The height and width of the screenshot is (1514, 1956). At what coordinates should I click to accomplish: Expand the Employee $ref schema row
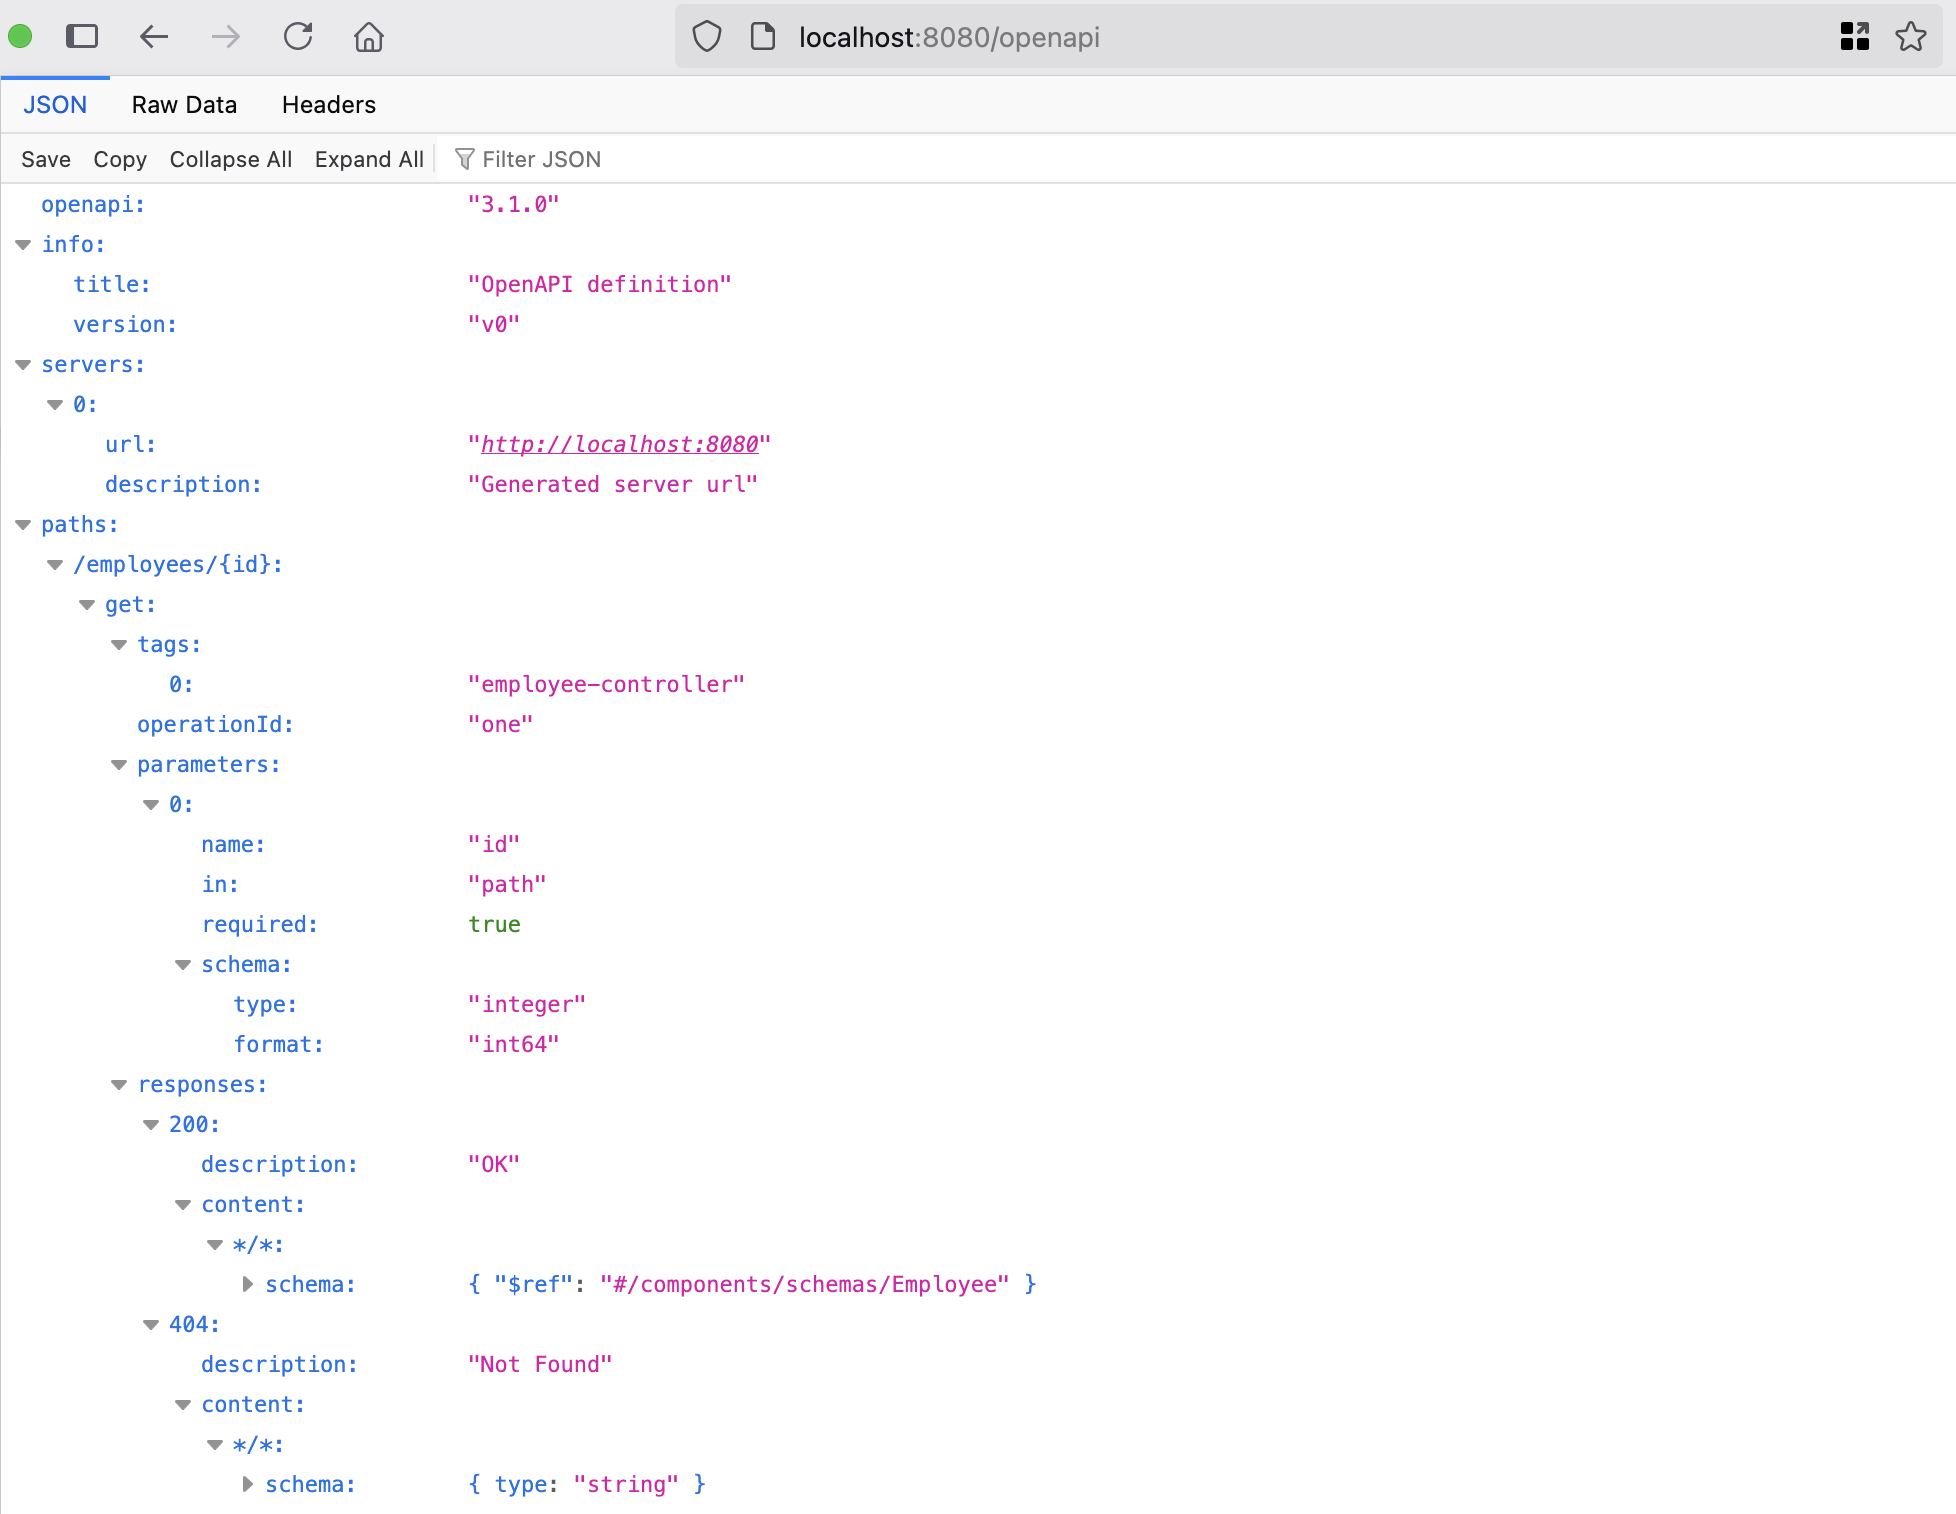[x=247, y=1284]
